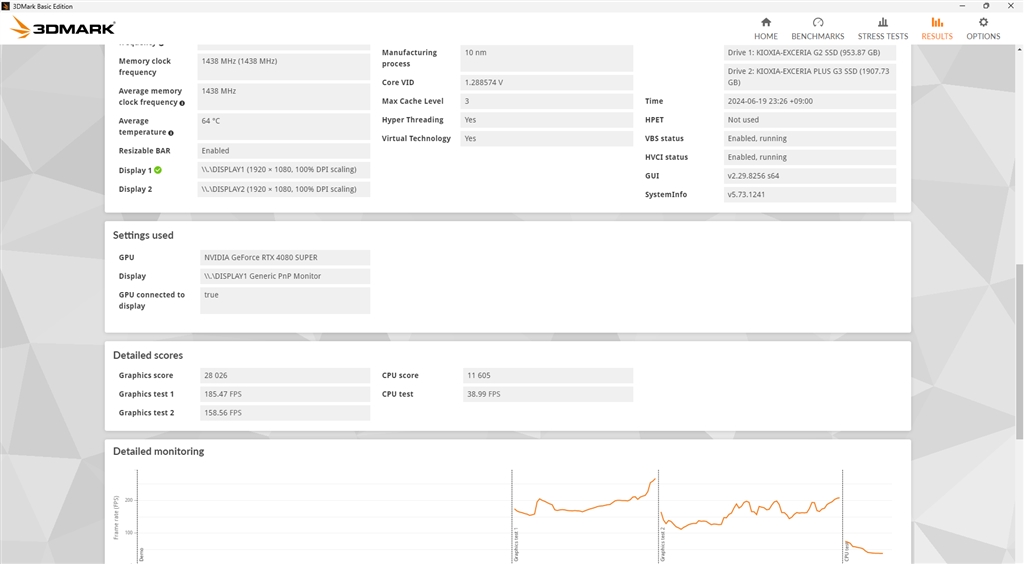Viewport: 1024px width, 564px height.
Task: Click info icon beside Average temperature
Action: [171, 133]
